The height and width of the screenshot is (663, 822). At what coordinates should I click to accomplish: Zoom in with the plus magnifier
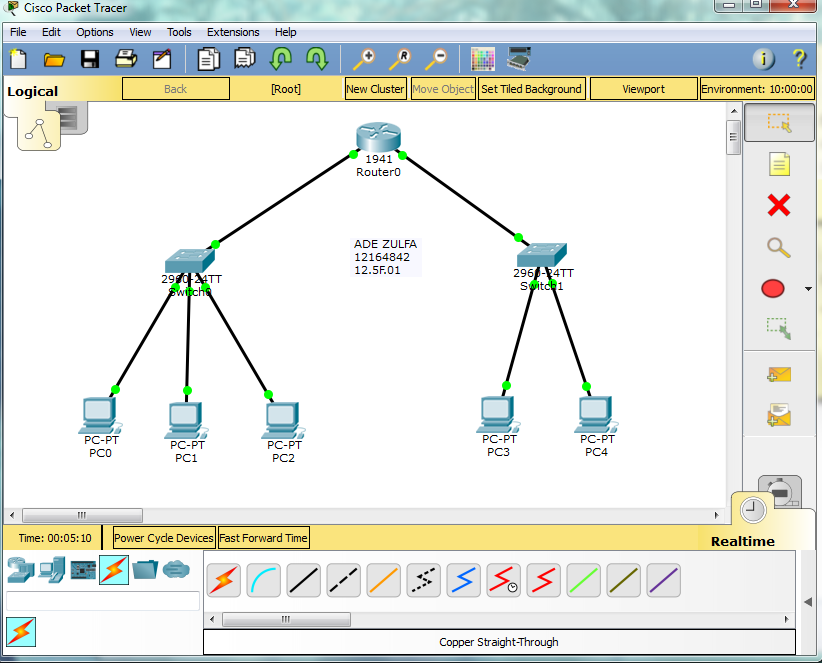tap(364, 59)
